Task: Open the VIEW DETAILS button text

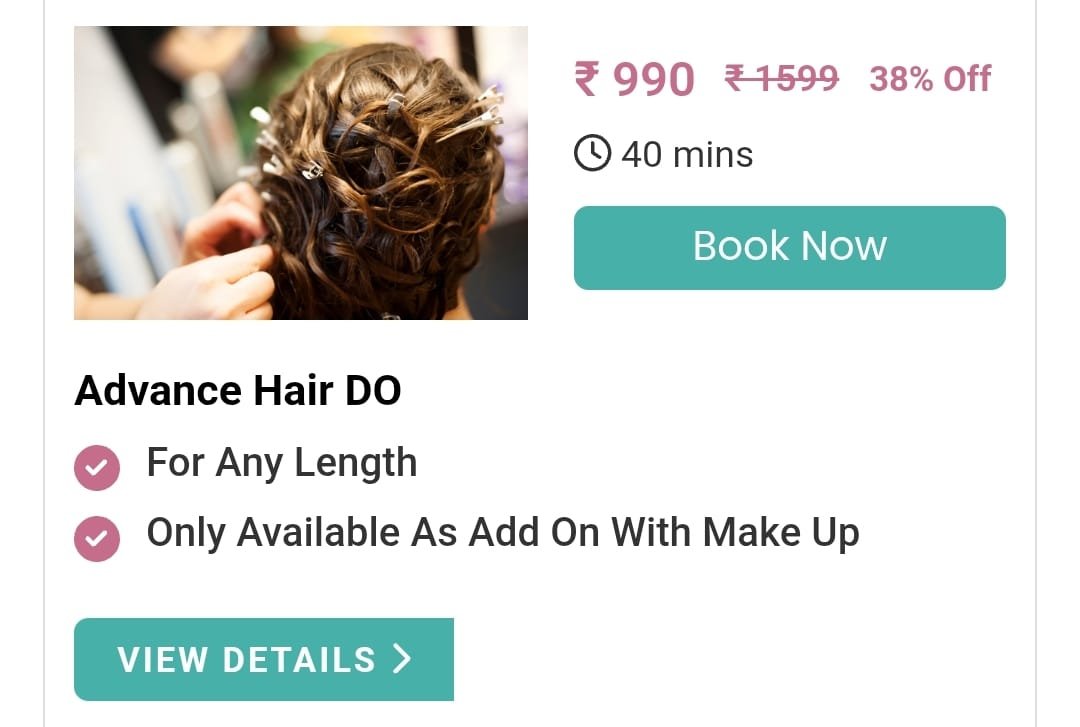Action: point(247,659)
